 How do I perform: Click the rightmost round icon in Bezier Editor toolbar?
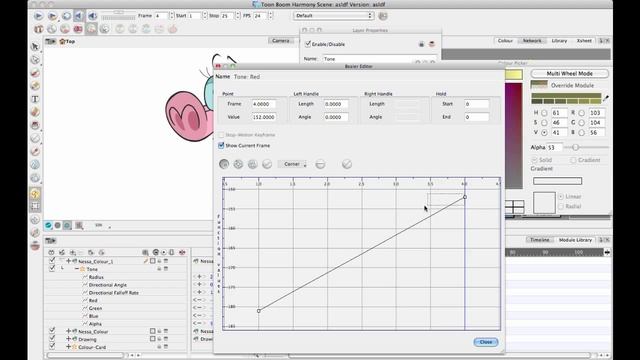click(347, 164)
